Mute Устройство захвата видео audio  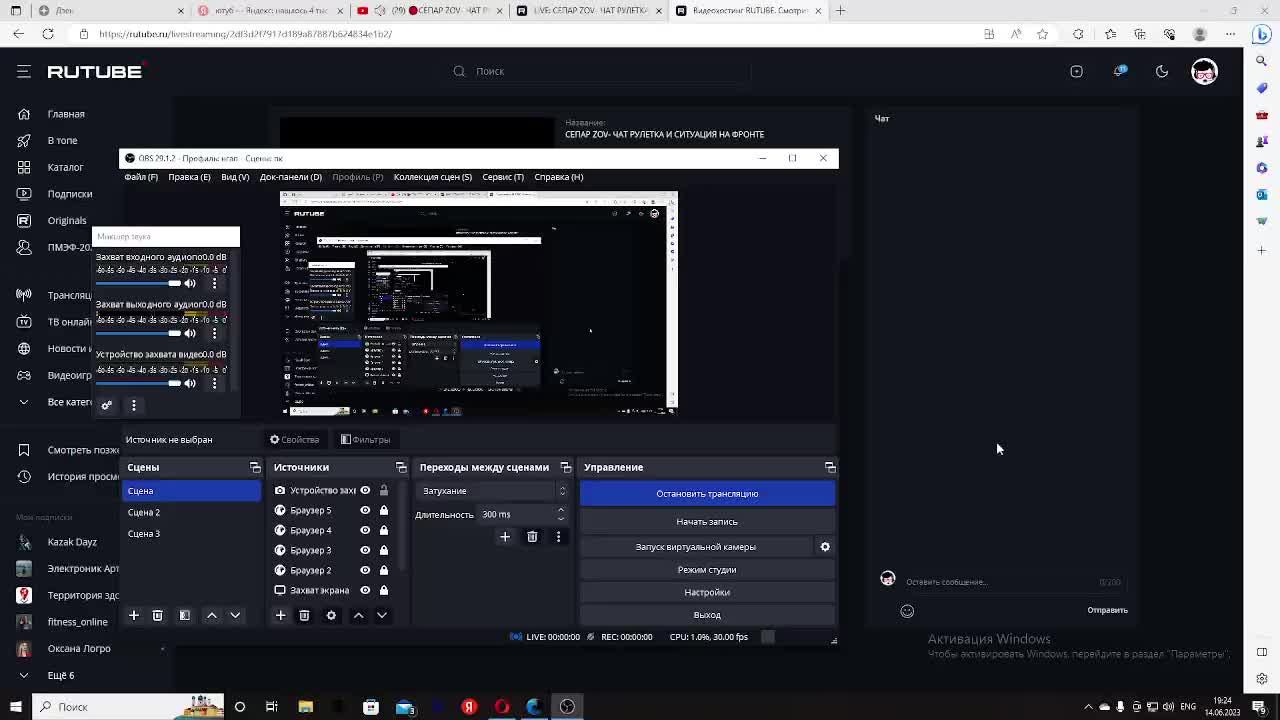point(190,383)
